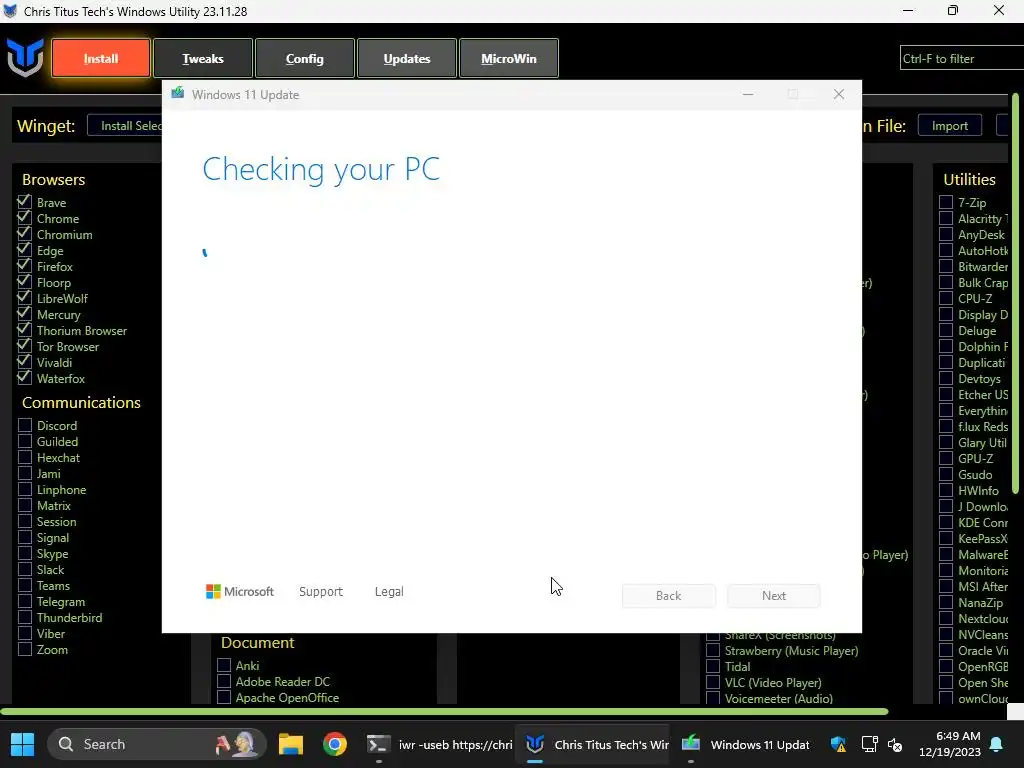Image resolution: width=1024 pixels, height=768 pixels.
Task: Click the Chris Titus Tech shield logo
Action: pyautogui.click(x=25, y=57)
